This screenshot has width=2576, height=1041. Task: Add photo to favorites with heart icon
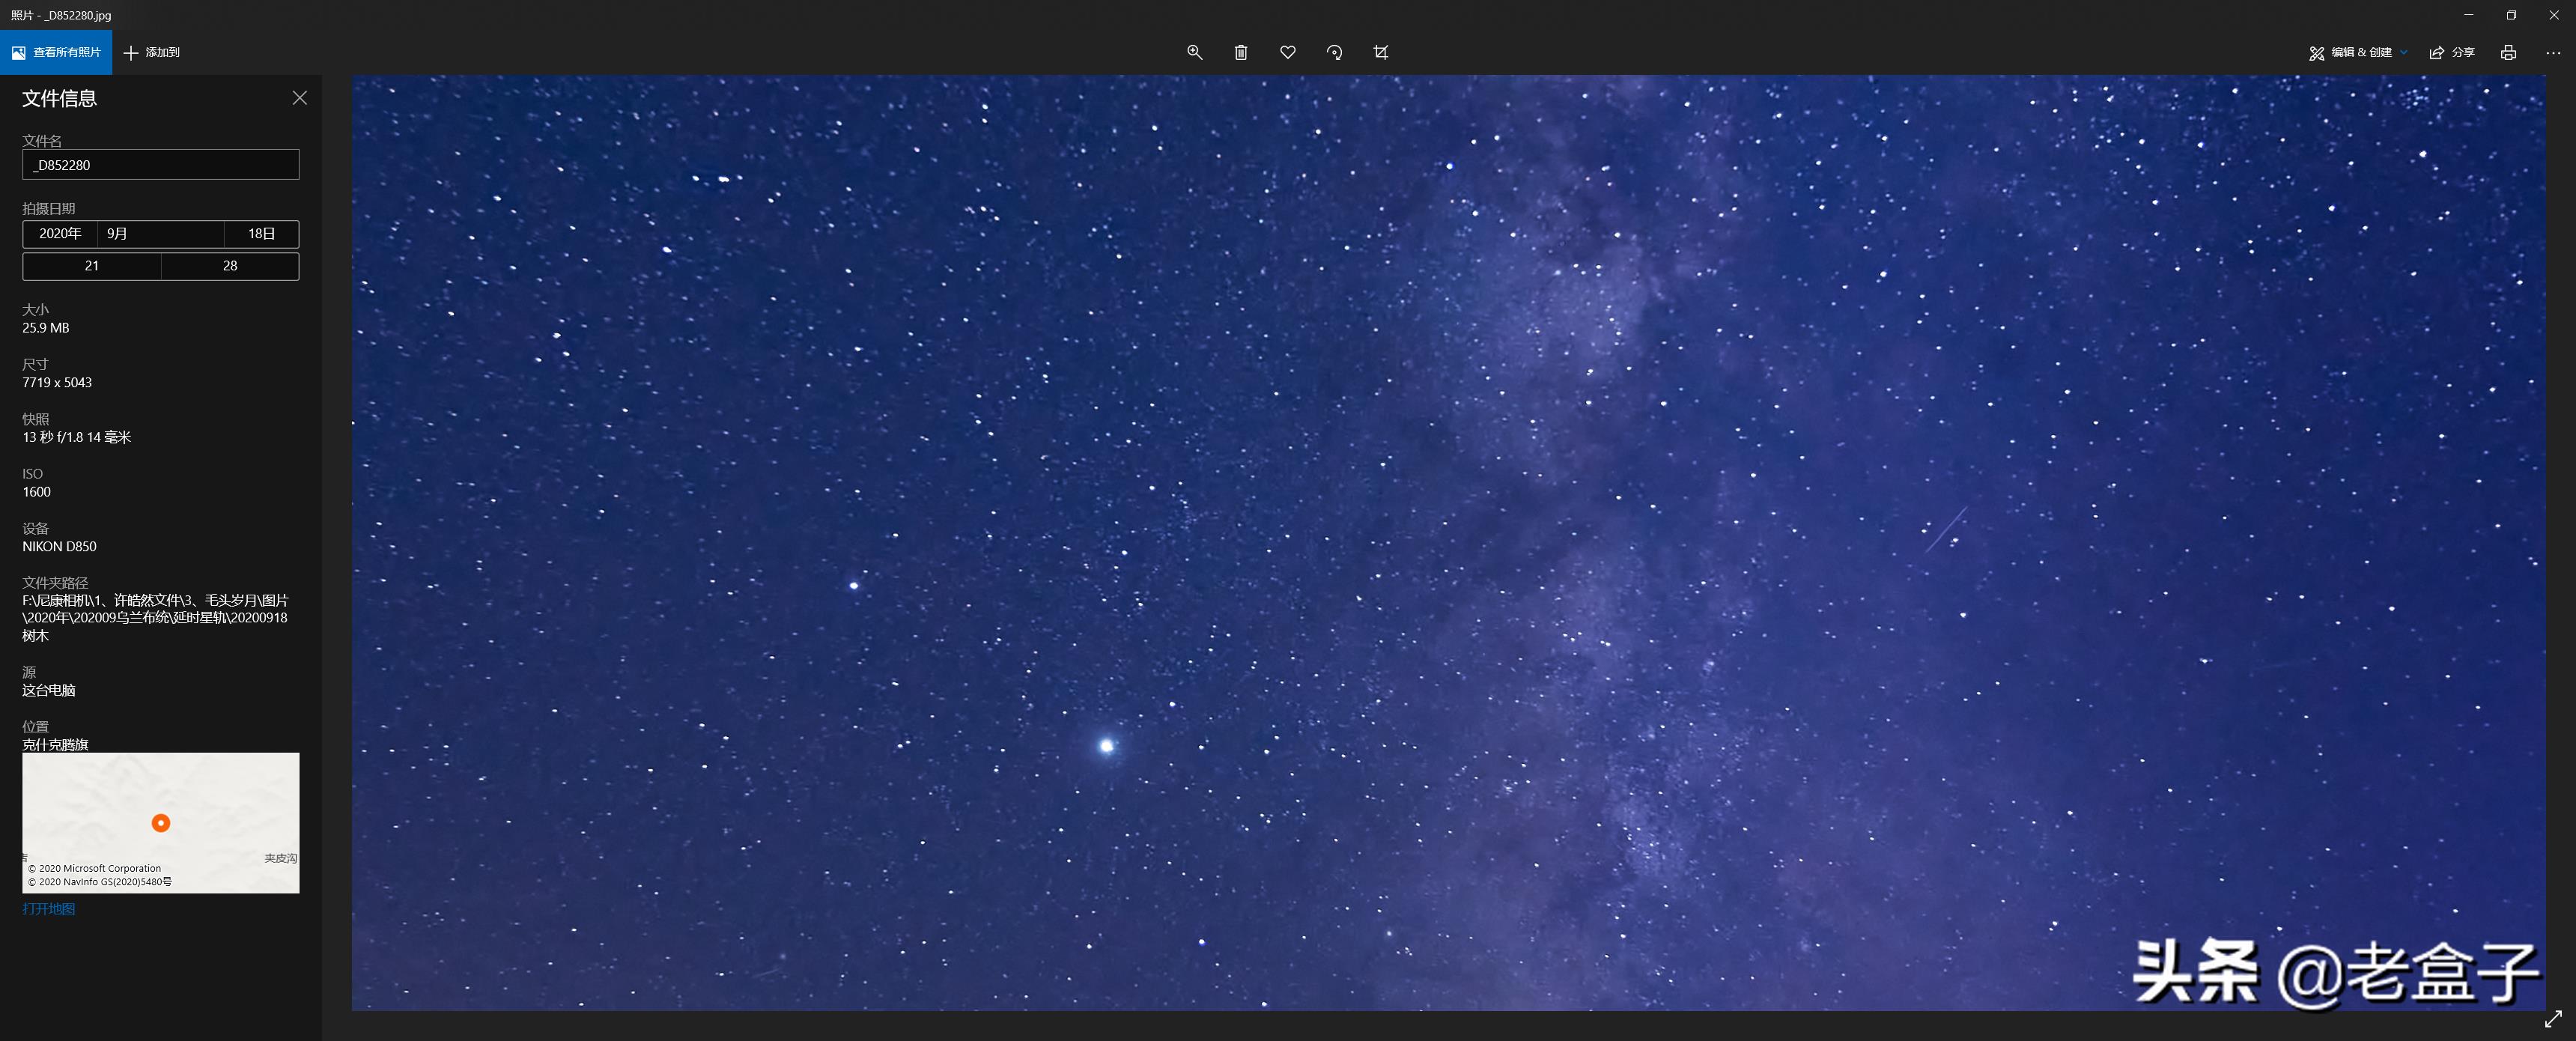(1288, 52)
